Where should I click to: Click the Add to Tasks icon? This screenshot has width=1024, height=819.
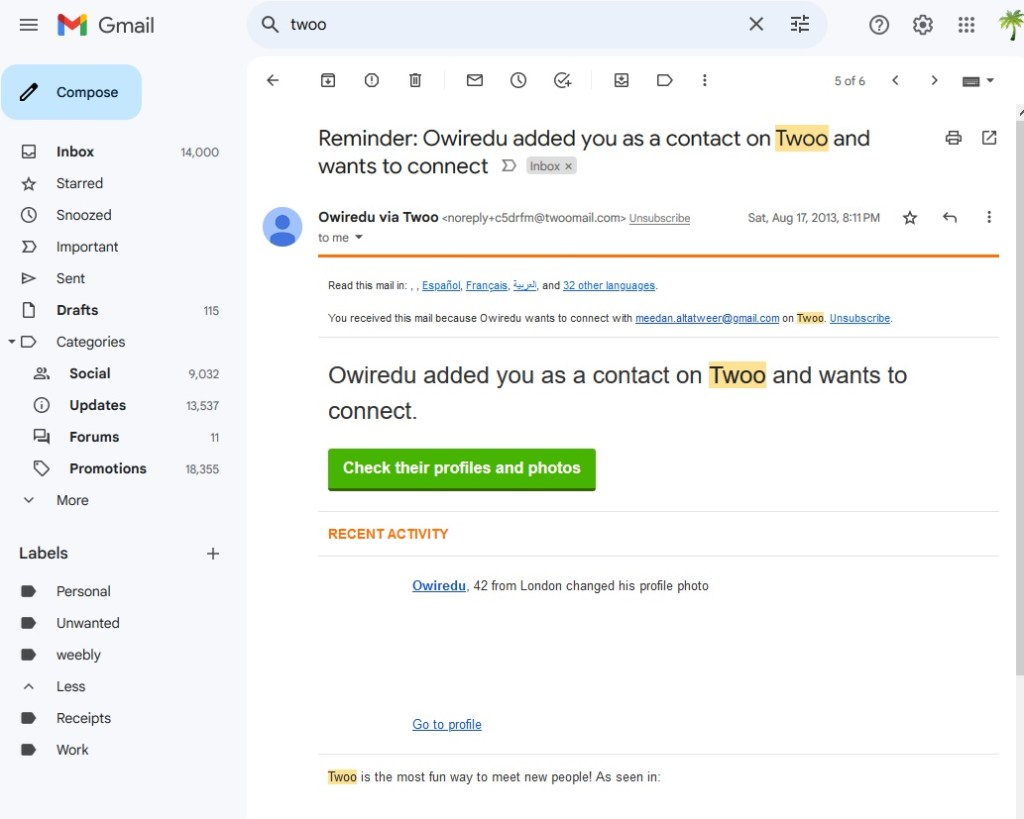562,81
